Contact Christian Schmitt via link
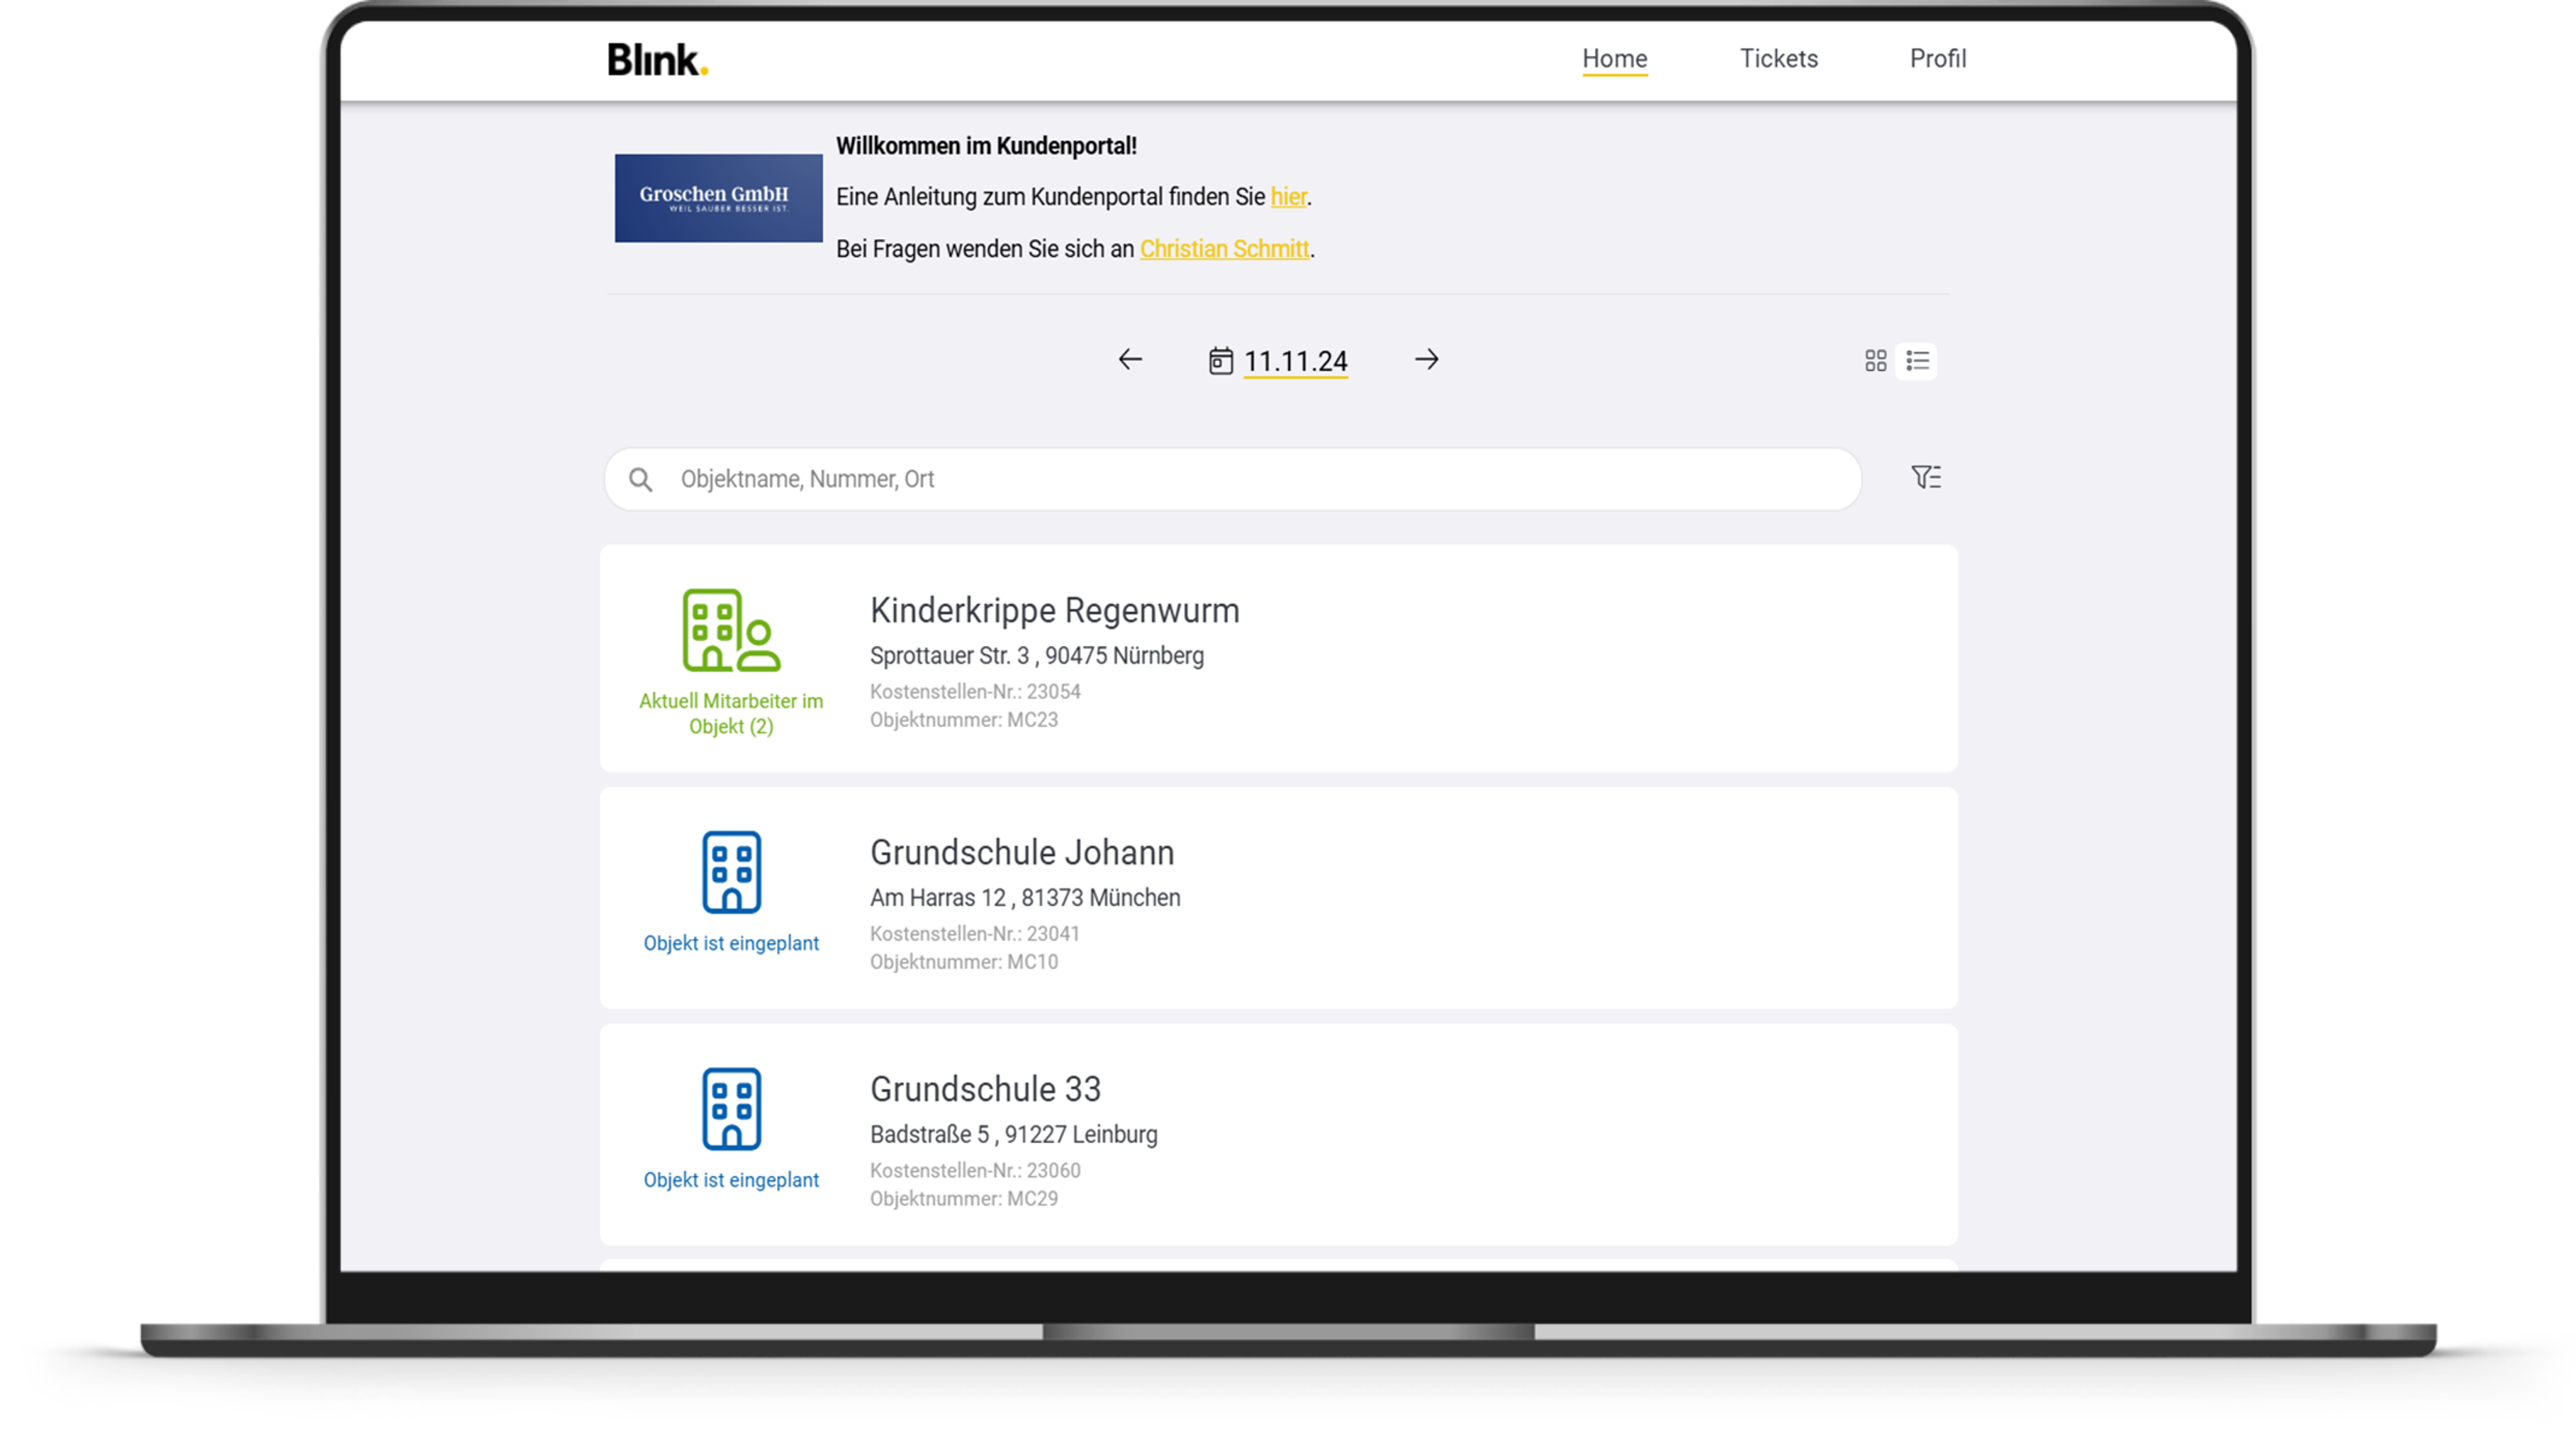The width and height of the screenshot is (2576, 1430). click(x=1224, y=249)
